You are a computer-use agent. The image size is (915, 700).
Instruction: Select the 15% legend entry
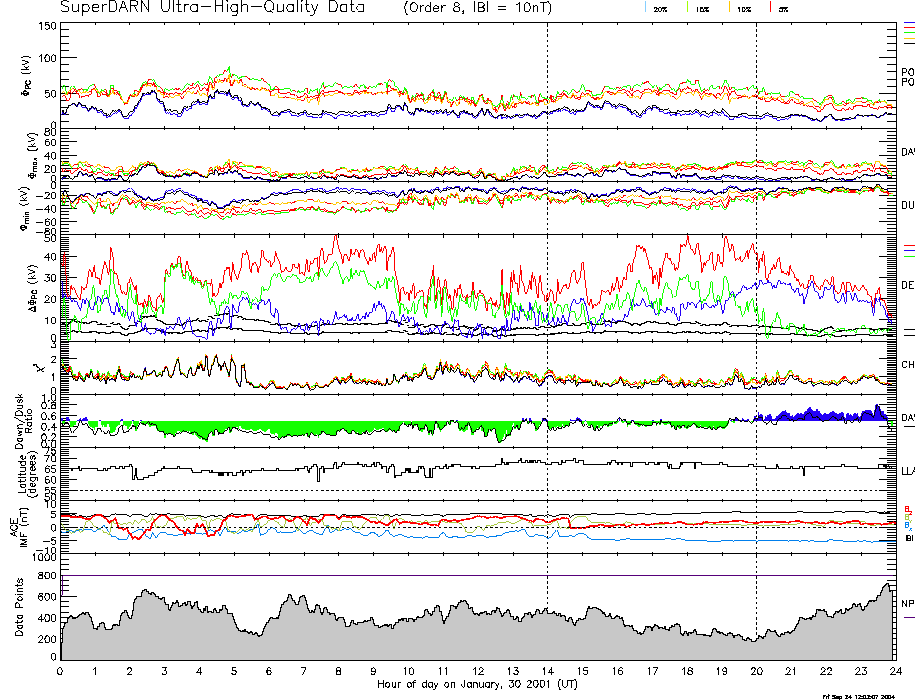tap(703, 8)
